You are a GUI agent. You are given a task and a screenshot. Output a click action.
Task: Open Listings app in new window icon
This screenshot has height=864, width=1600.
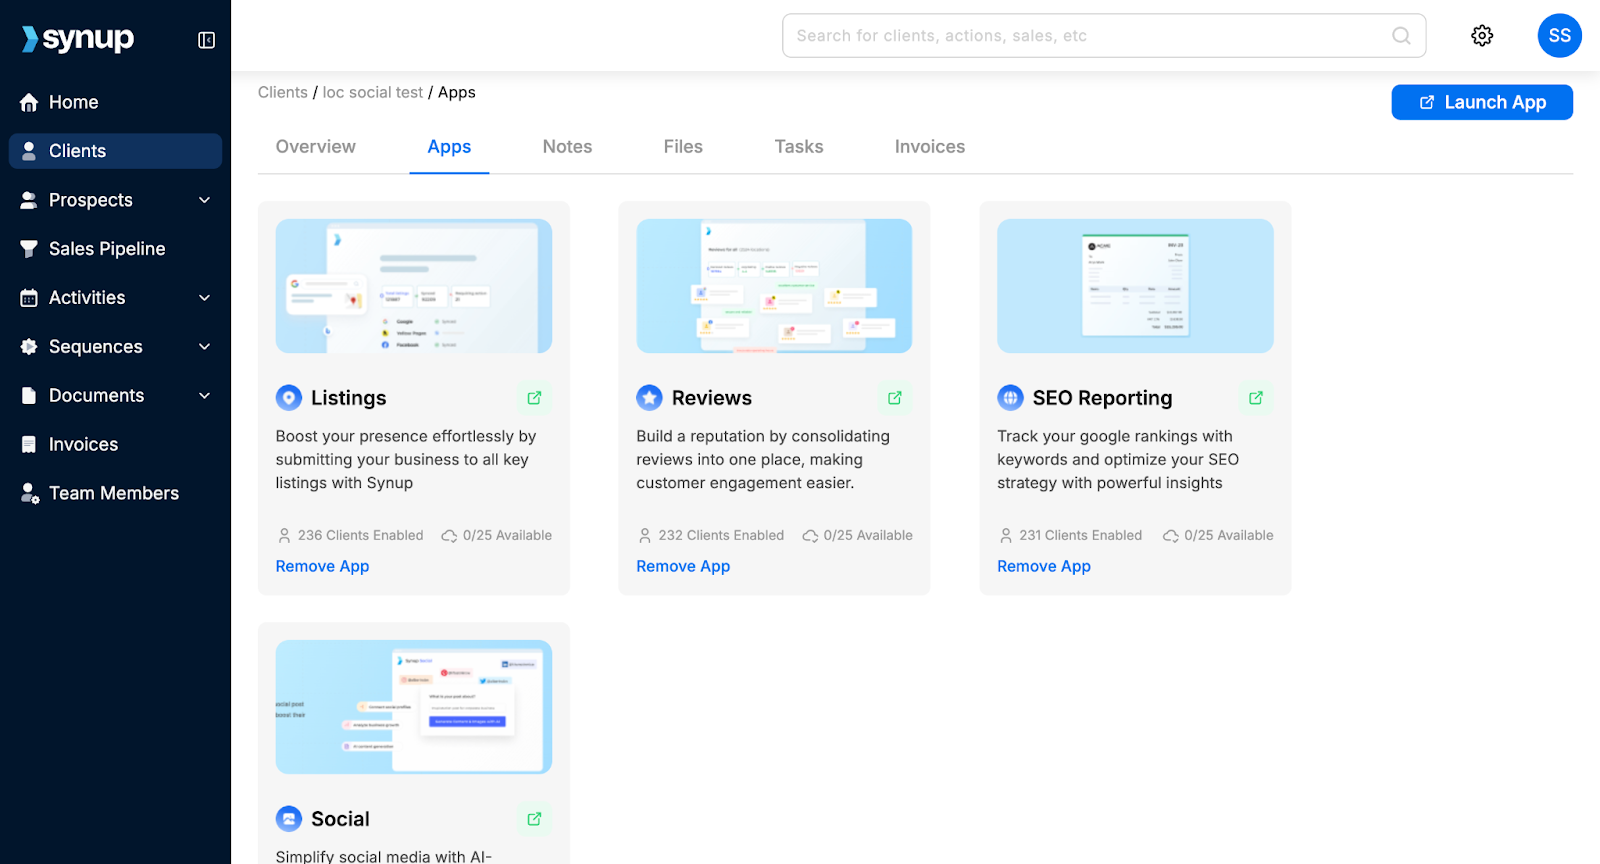coord(534,398)
